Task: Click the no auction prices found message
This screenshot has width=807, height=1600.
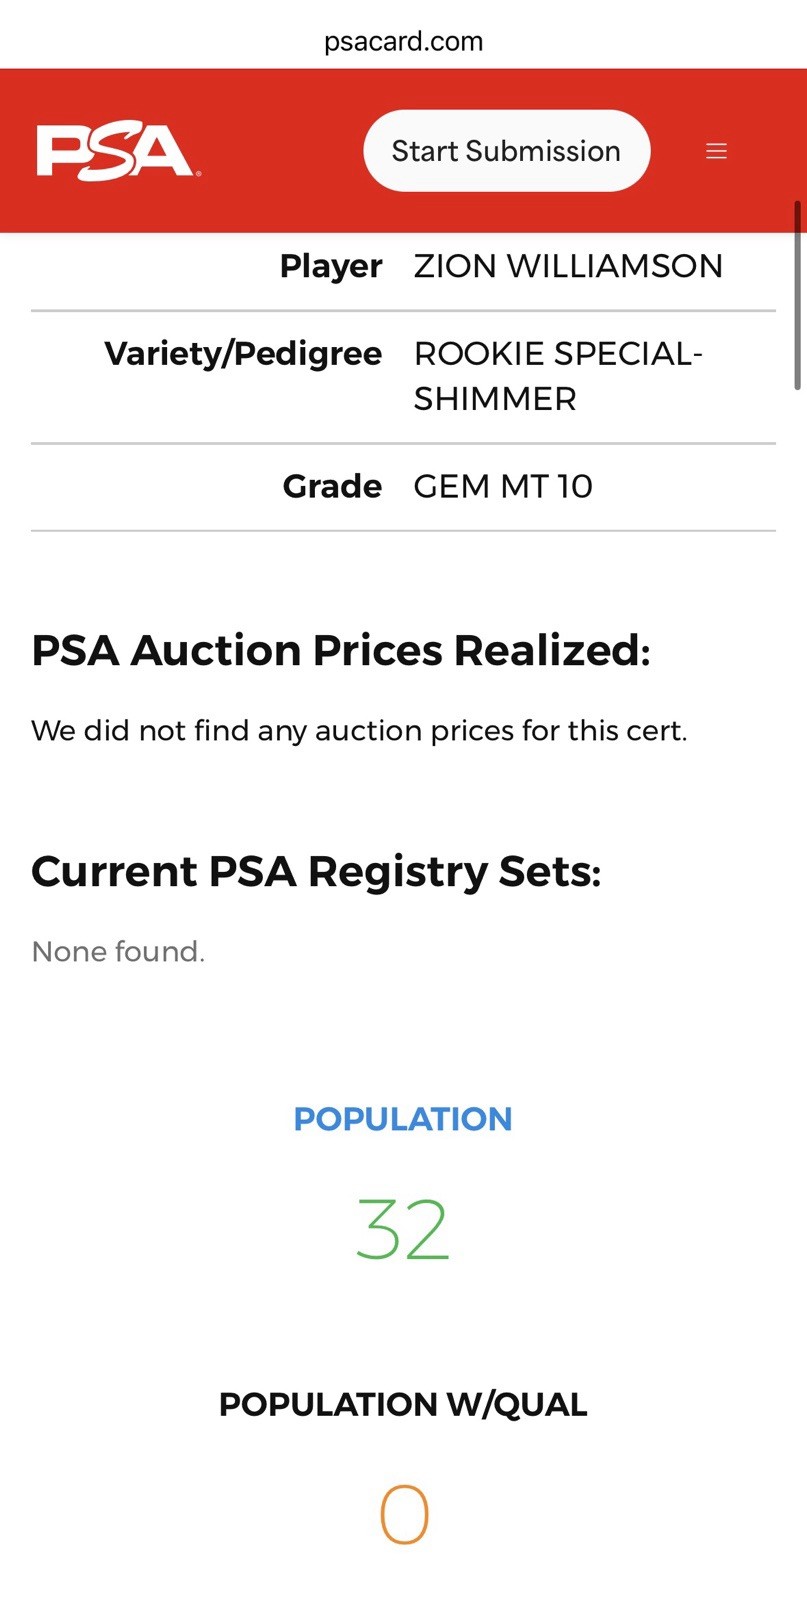Action: tap(359, 731)
